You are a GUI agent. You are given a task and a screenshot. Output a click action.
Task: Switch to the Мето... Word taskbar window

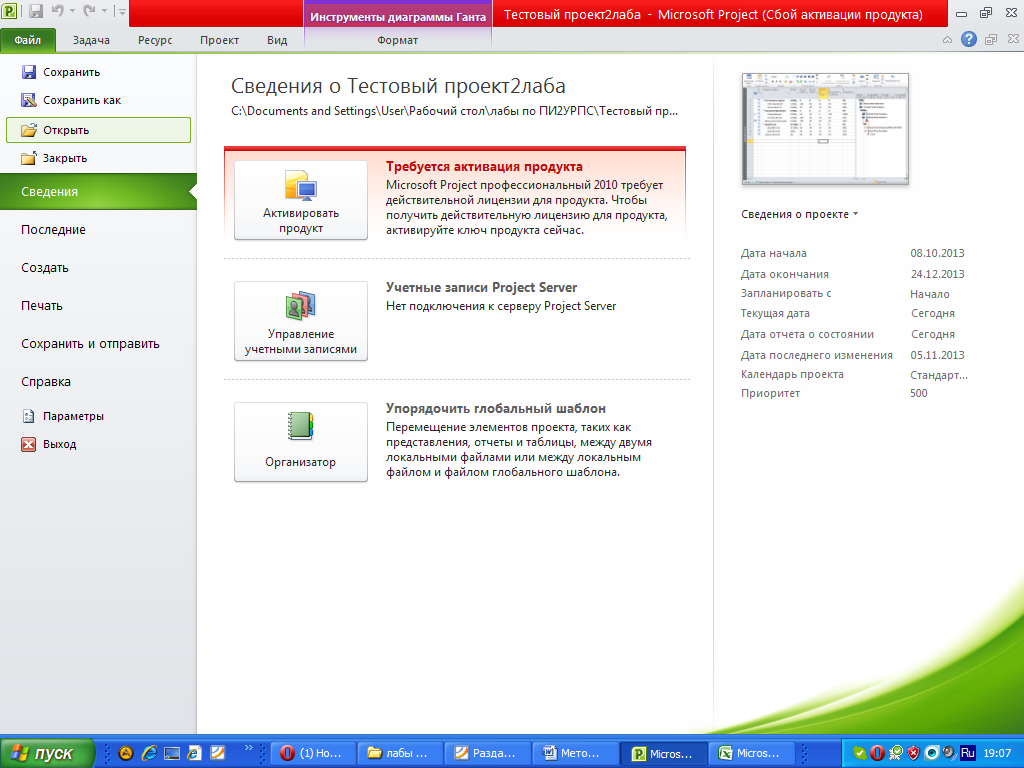point(575,753)
